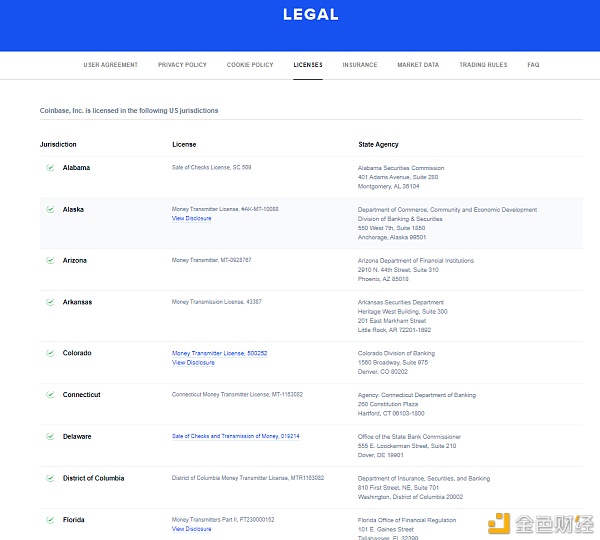Click the LEGAL page heading
This screenshot has width=600, height=540.
[x=311, y=15]
